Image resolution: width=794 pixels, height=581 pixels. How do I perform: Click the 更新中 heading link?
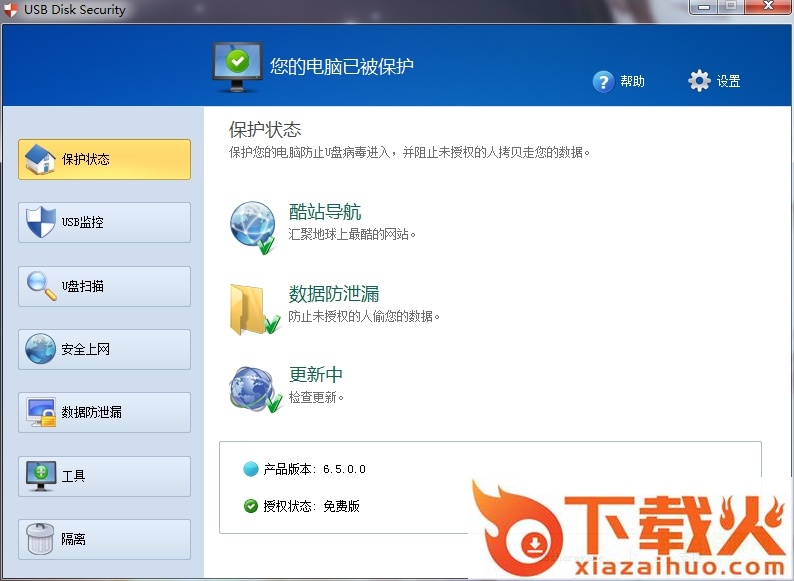(316, 374)
